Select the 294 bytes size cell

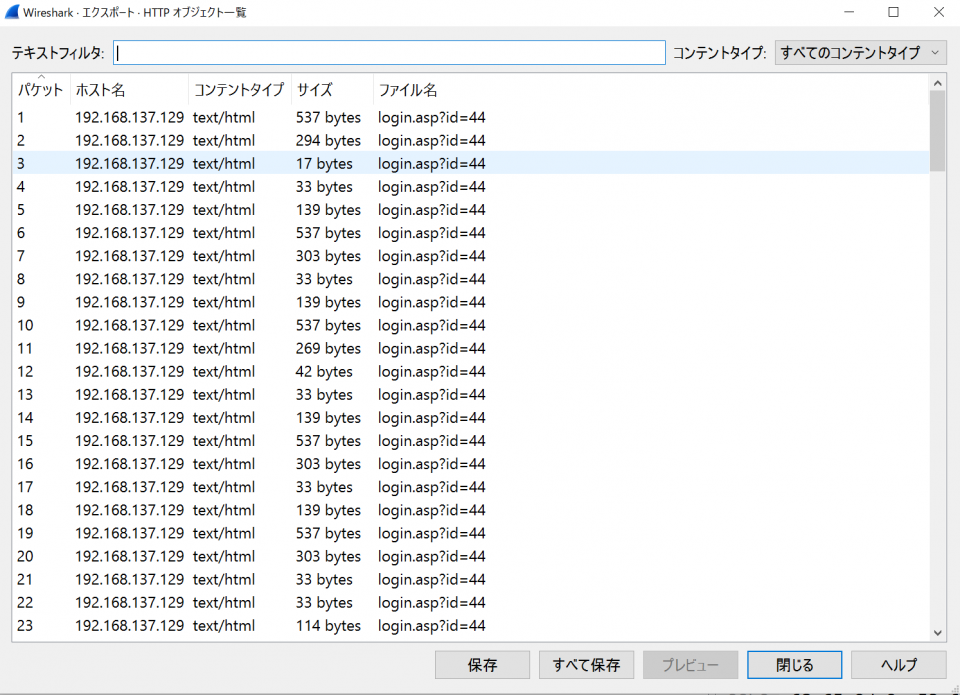[328, 141]
